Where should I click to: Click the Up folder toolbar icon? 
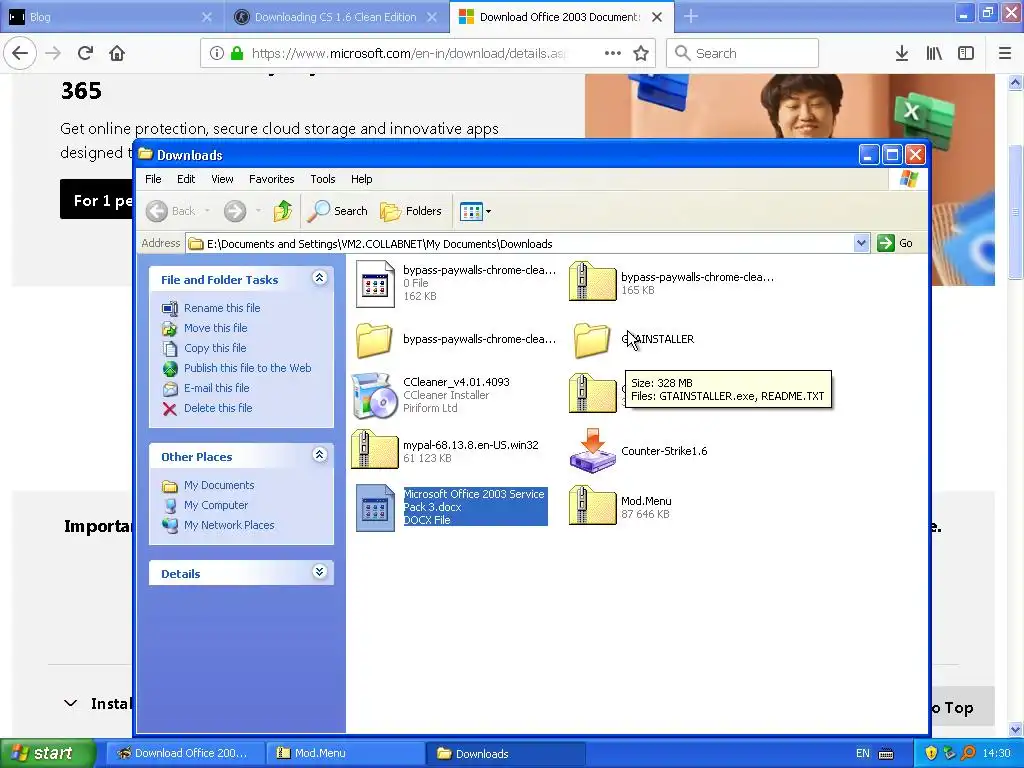click(283, 211)
